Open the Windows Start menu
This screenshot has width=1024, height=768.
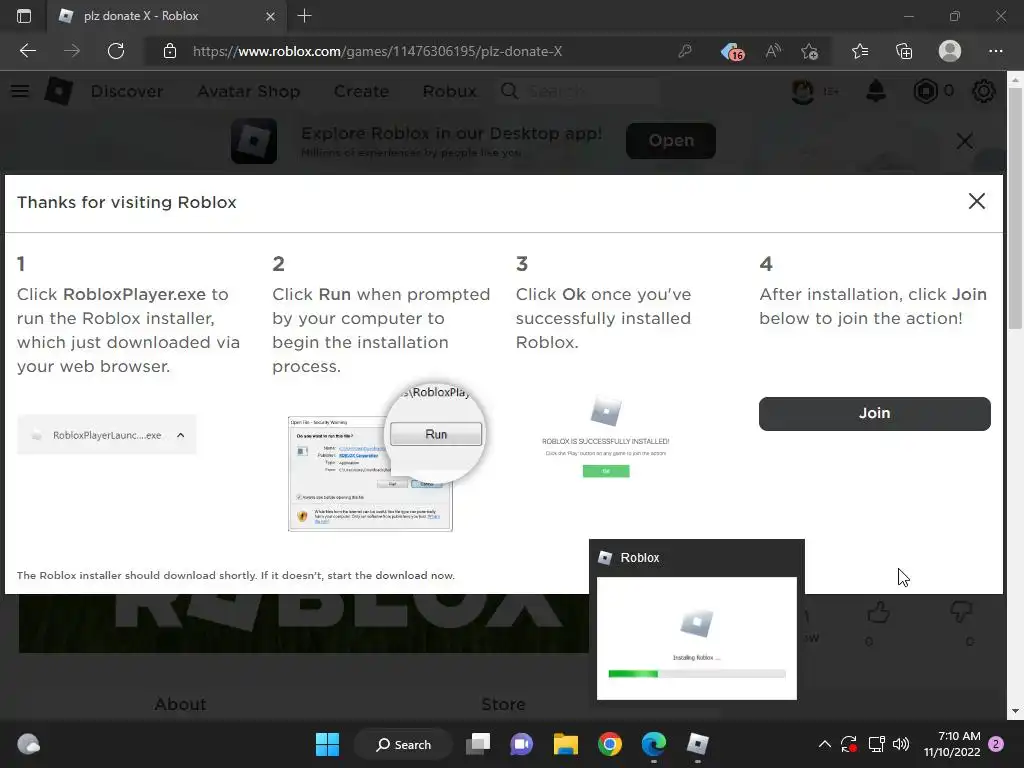coord(327,744)
